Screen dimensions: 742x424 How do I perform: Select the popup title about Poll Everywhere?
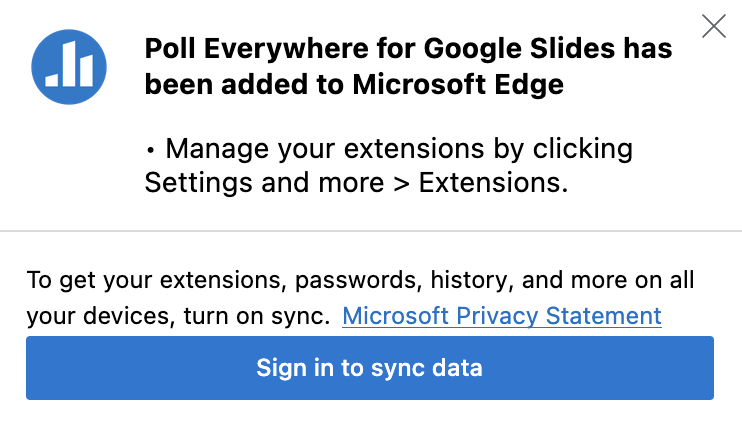pyautogui.click(x=408, y=66)
